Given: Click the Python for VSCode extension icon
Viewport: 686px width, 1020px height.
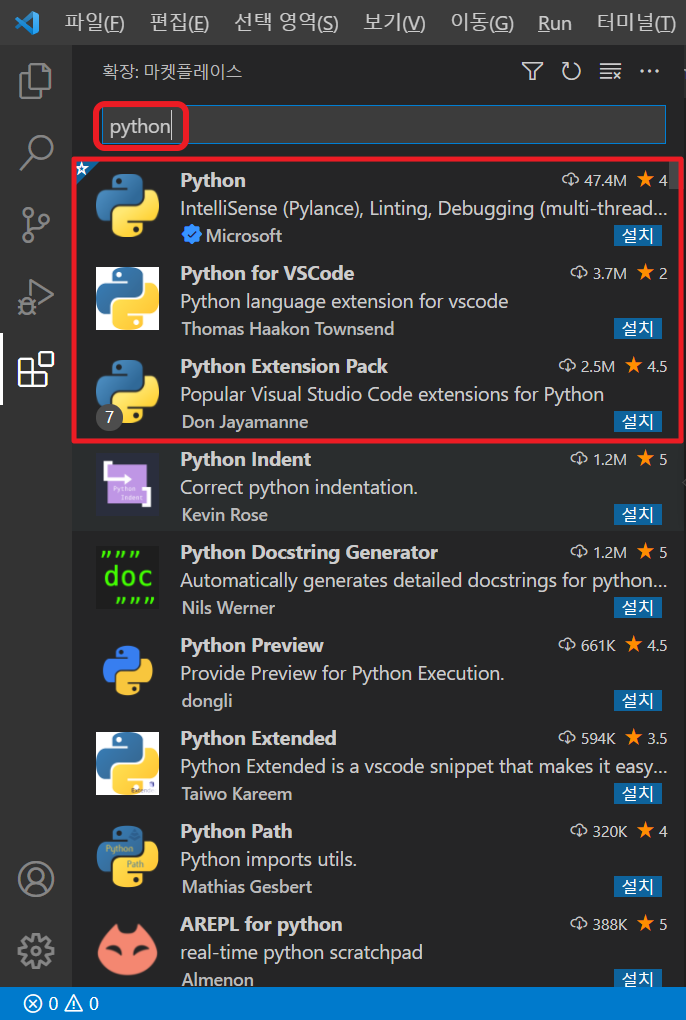Looking at the screenshot, I should pyautogui.click(x=127, y=298).
